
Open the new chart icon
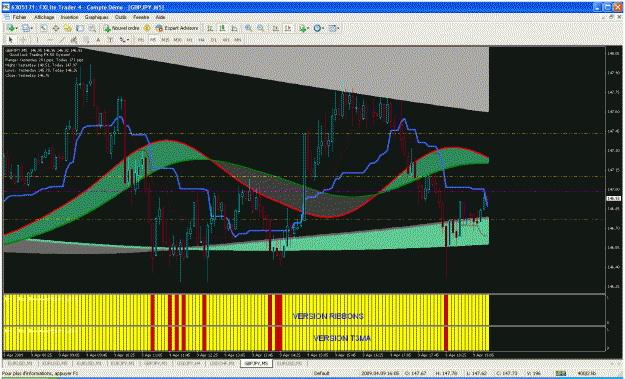(11, 28)
